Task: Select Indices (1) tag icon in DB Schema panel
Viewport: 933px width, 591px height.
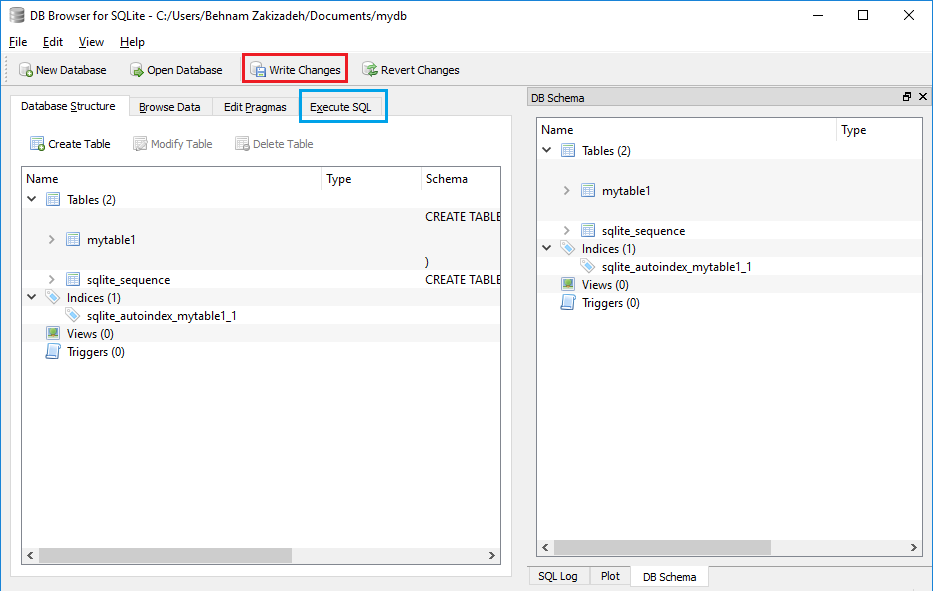Action: [x=568, y=248]
